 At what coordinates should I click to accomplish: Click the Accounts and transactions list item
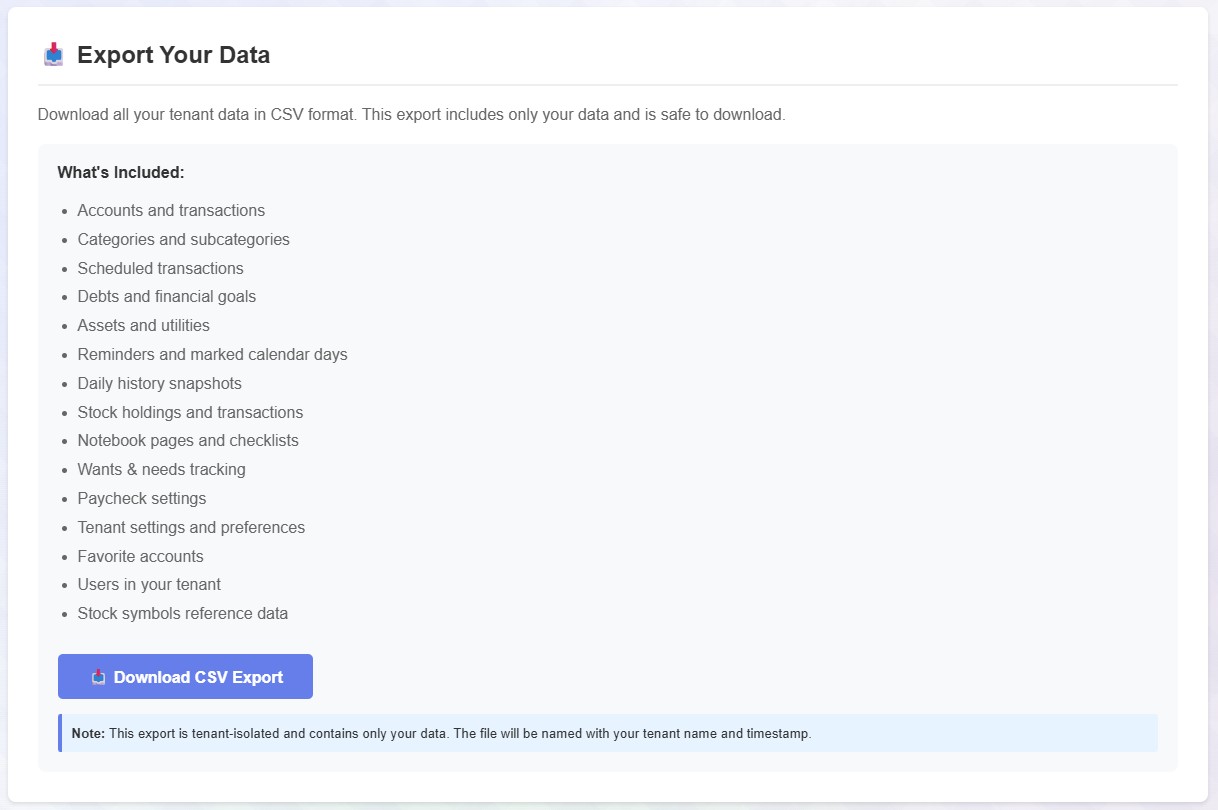pos(171,210)
